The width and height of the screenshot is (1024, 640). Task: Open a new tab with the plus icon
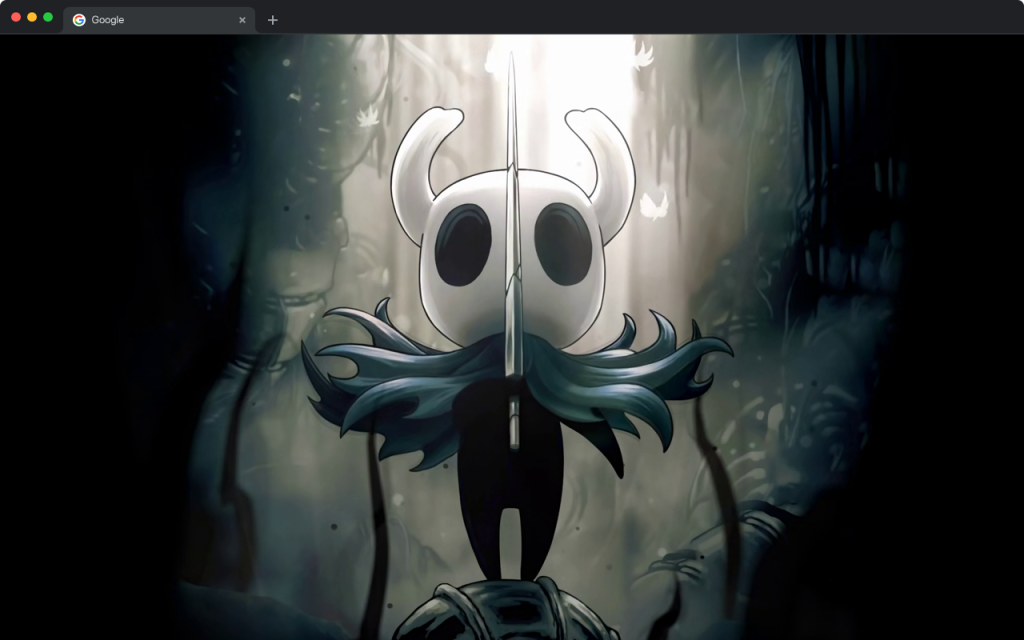271,19
